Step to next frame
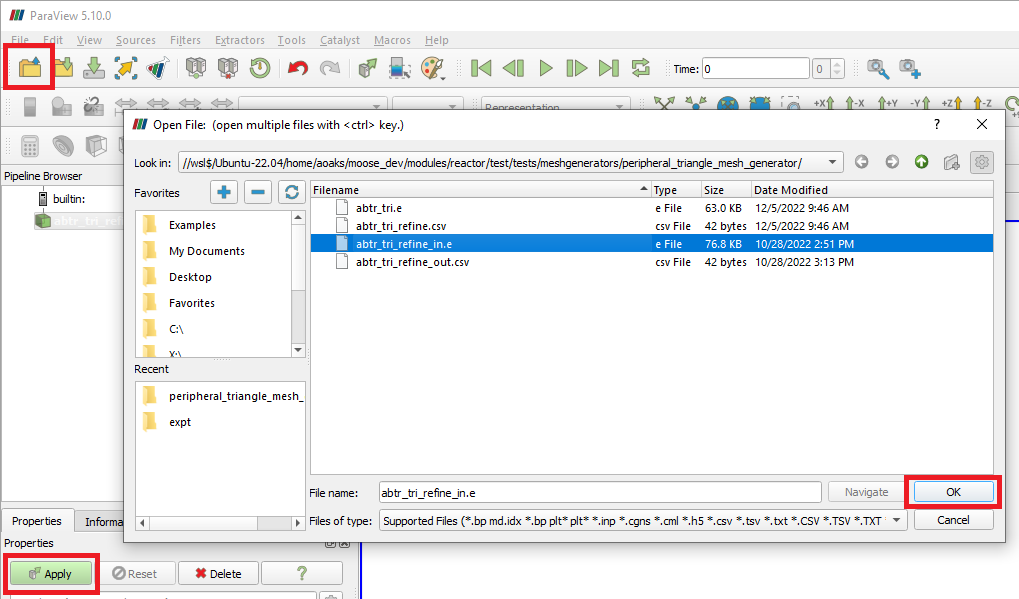 tap(576, 68)
